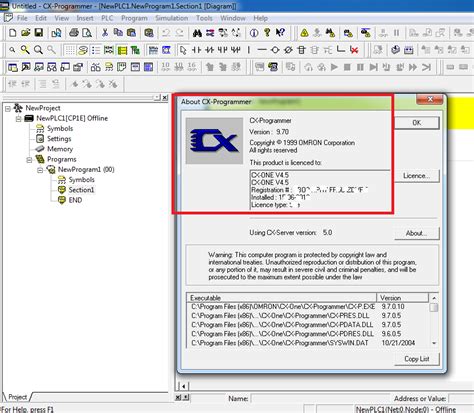
Task: Click the context help pointer icon
Action: point(280,33)
